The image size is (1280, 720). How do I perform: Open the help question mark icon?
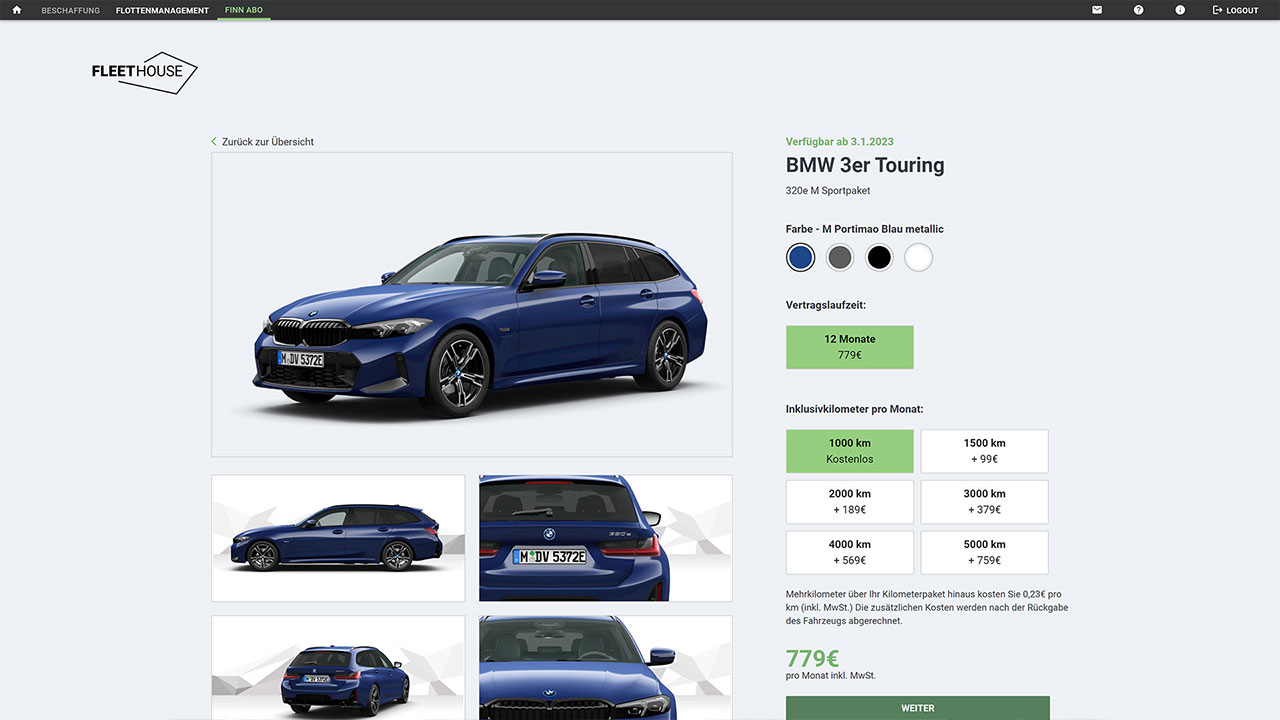tap(1138, 10)
